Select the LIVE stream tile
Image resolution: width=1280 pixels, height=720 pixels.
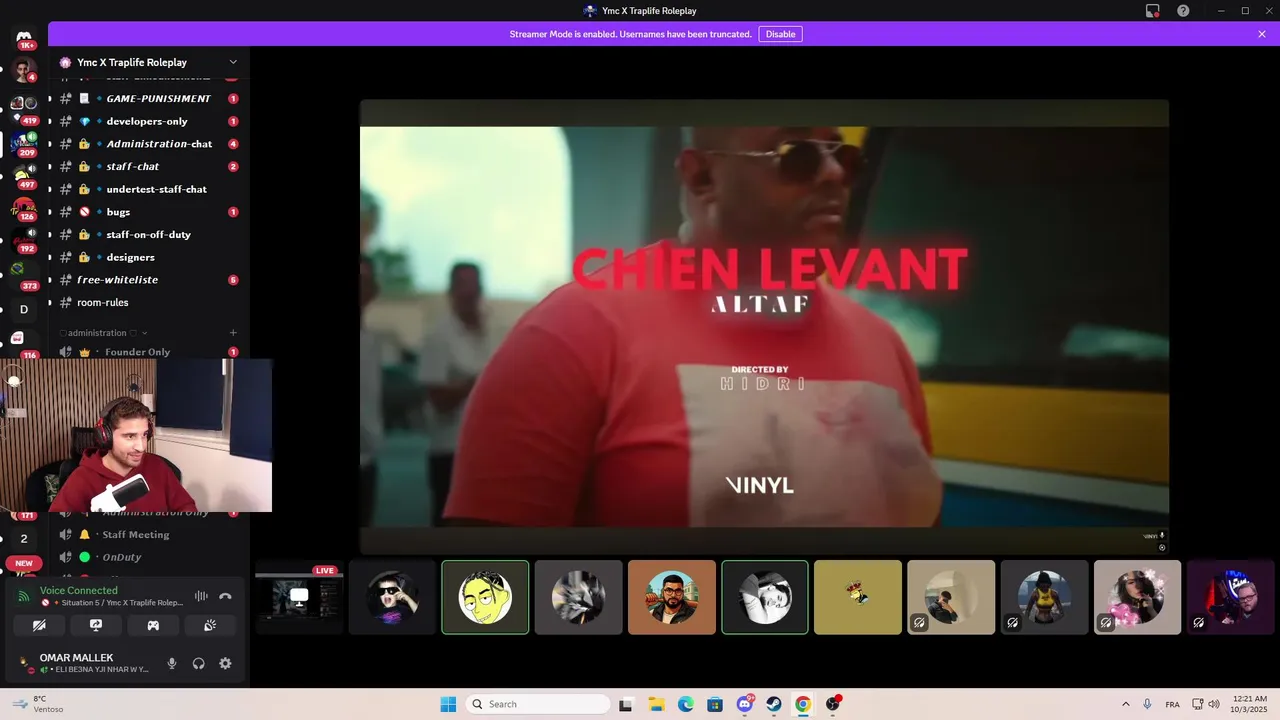pos(298,597)
